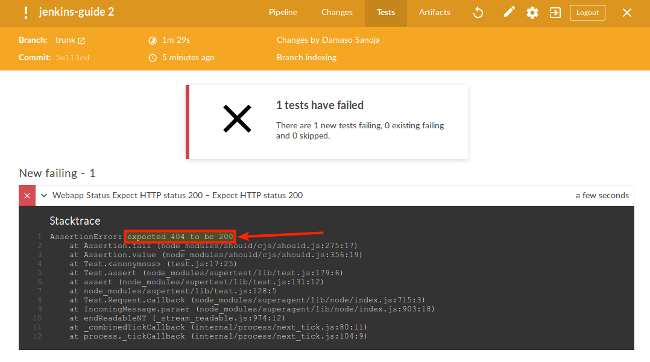
Task: Open commit 5e113cd link
Action: [73, 58]
